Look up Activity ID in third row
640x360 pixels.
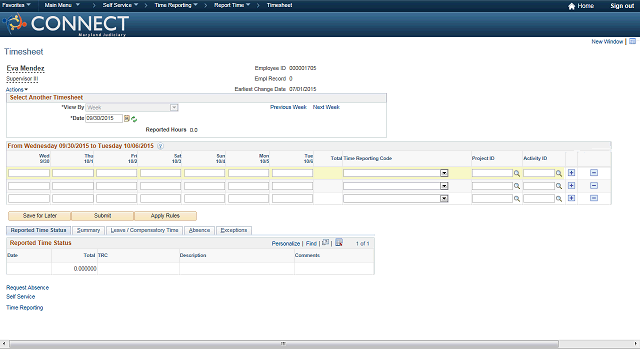tap(559, 199)
